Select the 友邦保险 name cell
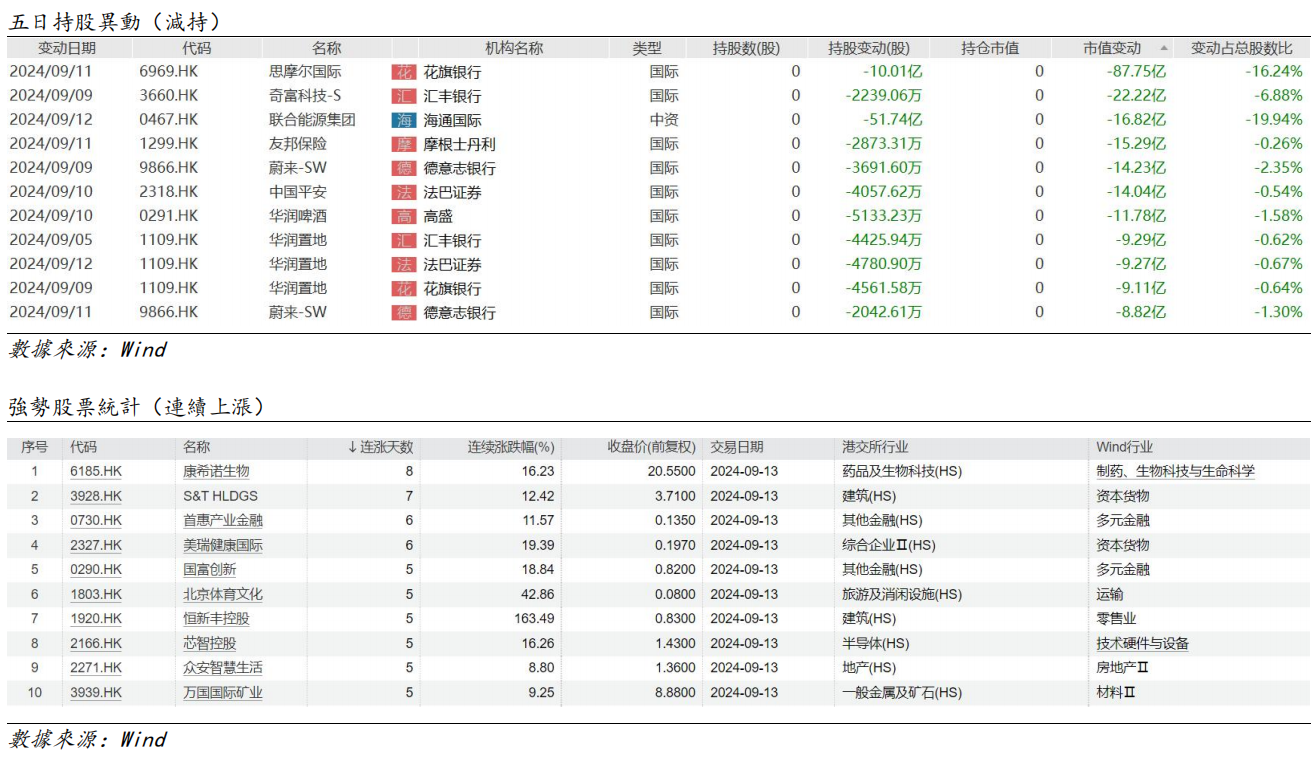Screen dimensions: 1316x761 (298, 144)
